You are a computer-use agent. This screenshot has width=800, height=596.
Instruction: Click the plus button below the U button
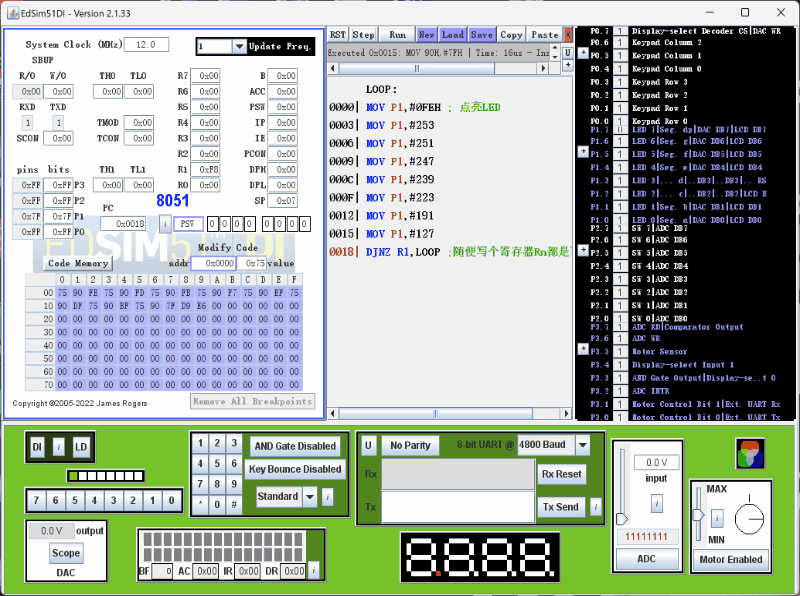click(567, 65)
